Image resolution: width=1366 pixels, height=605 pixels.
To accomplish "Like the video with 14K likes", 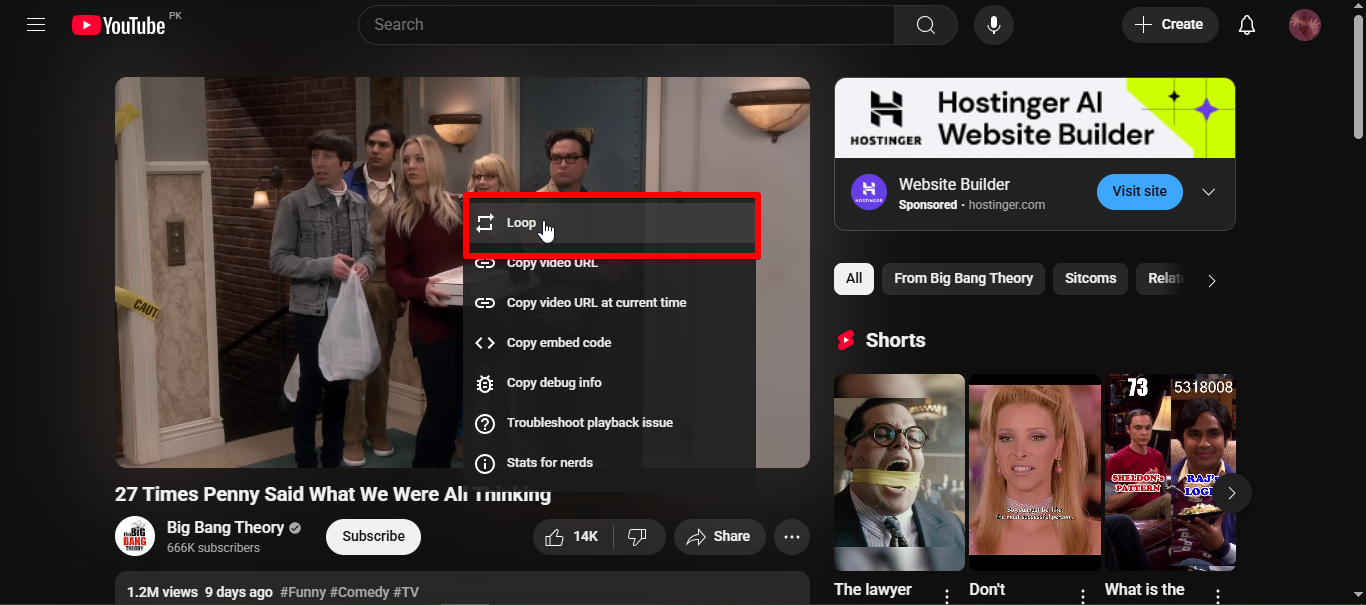I will point(572,537).
